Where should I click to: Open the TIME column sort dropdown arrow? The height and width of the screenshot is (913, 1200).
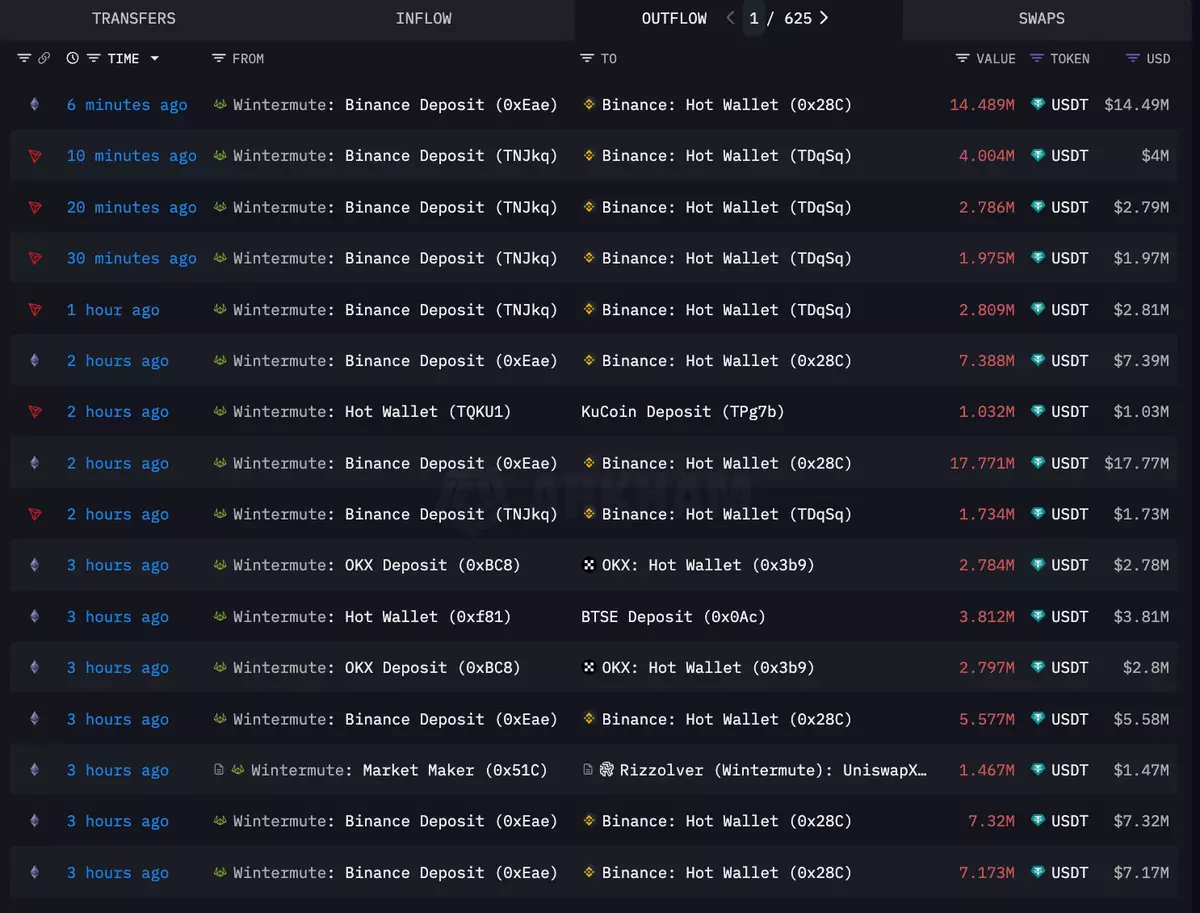click(154, 59)
